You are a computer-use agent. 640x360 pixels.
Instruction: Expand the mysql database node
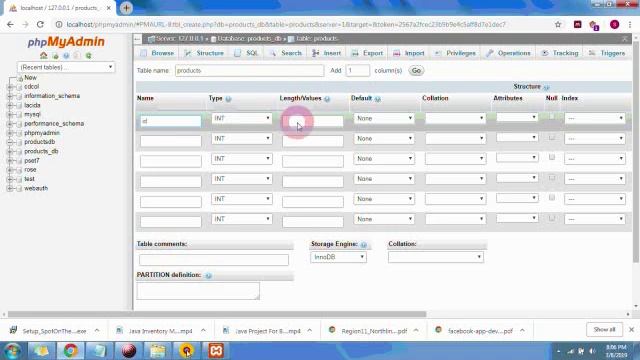tap(11, 115)
